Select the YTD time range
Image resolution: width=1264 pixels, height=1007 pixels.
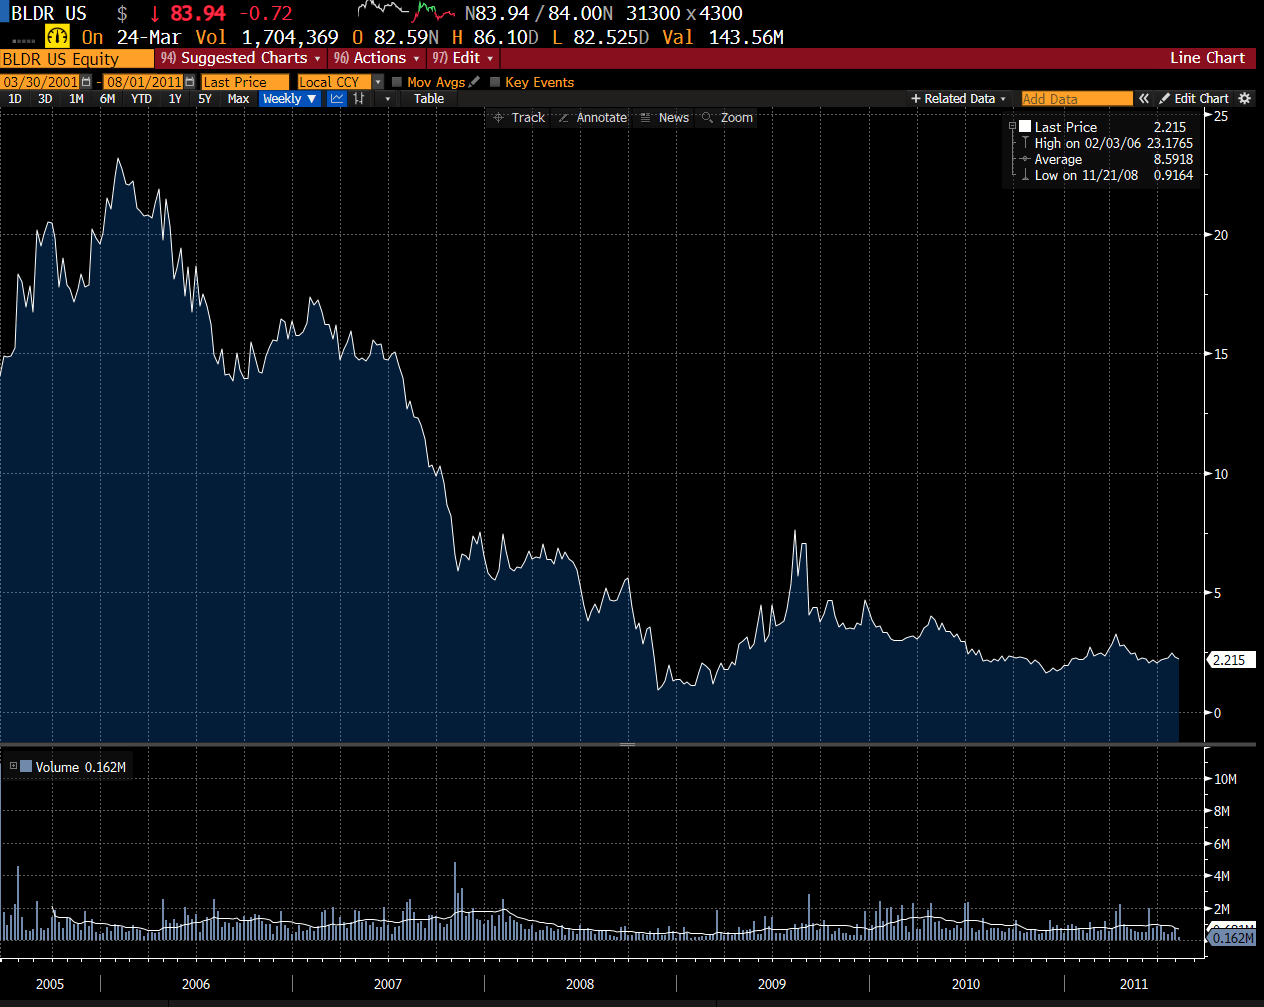(x=141, y=98)
